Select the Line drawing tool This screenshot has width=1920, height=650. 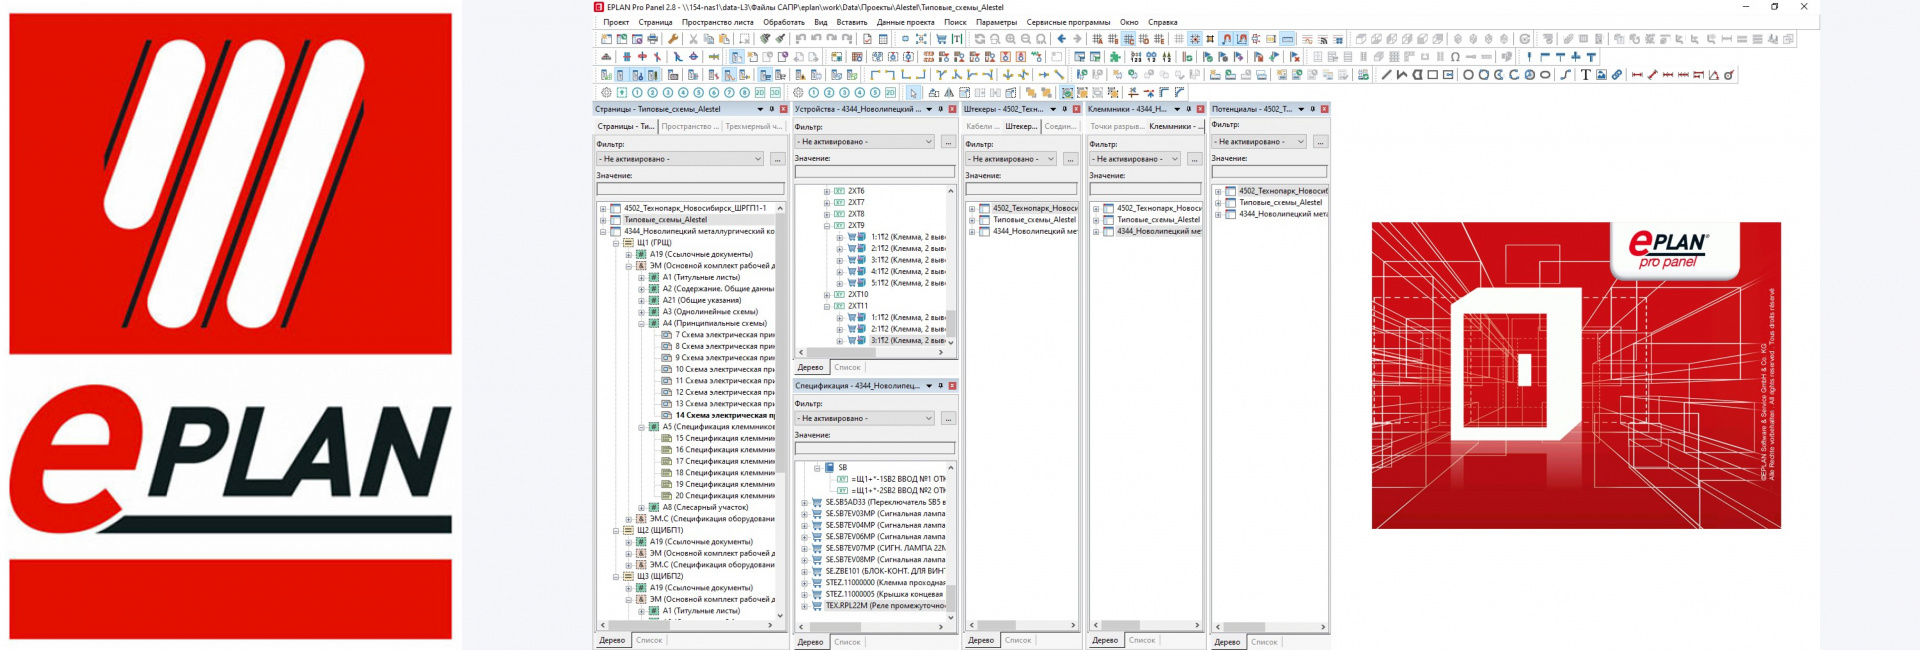[x=1386, y=75]
